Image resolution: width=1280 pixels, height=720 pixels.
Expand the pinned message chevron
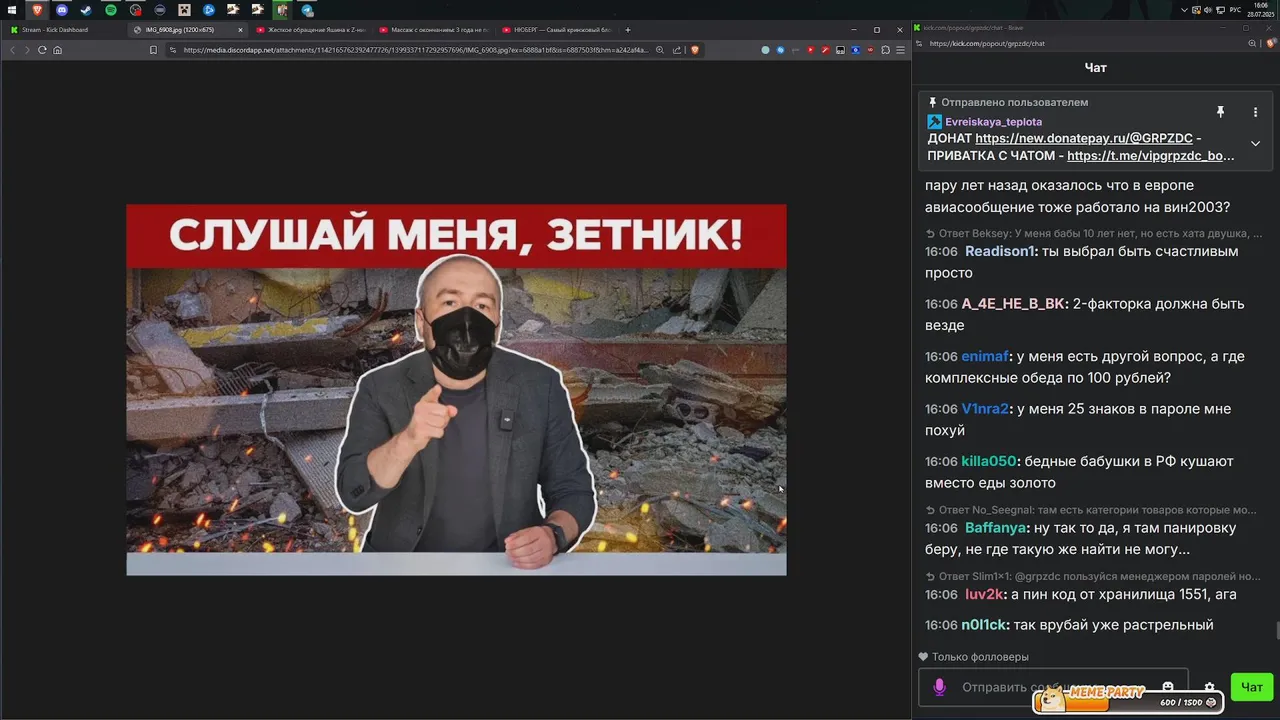[1255, 143]
